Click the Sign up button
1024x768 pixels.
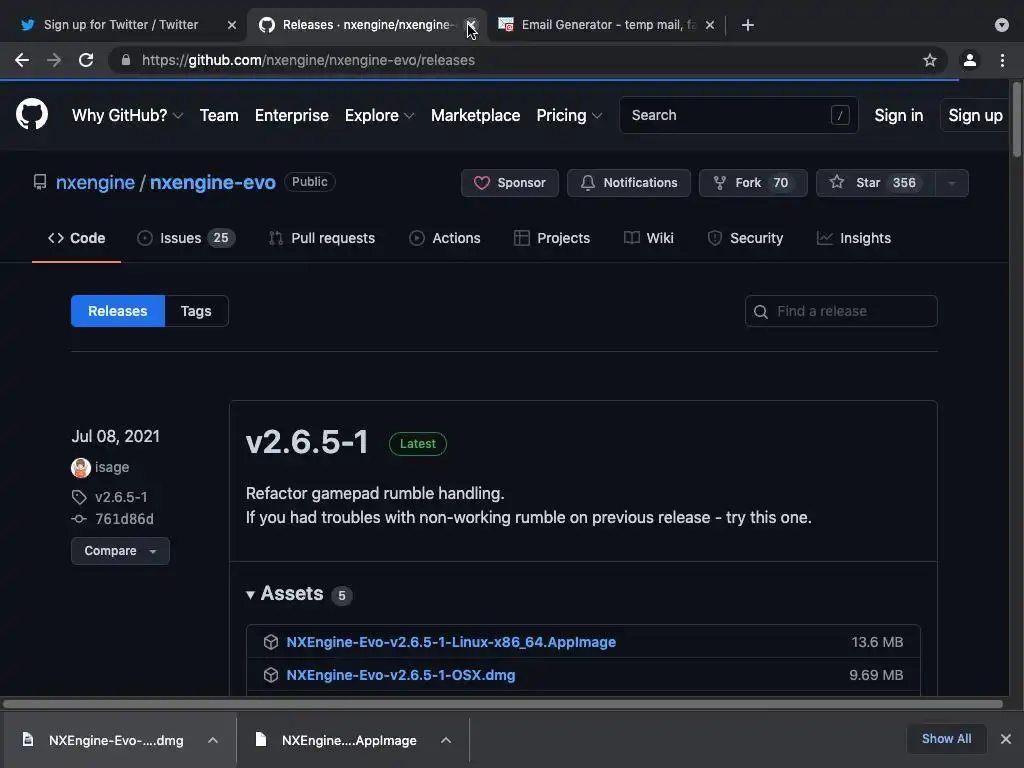pyautogui.click(x=975, y=116)
